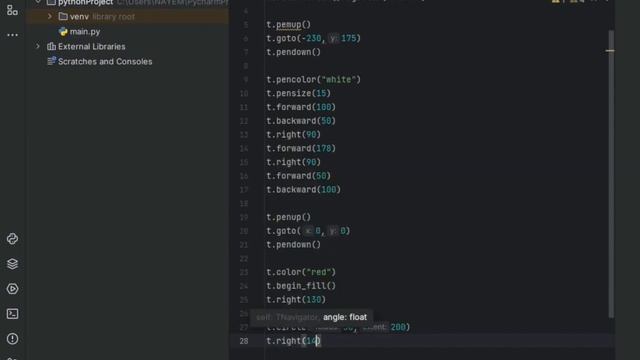
Task: Click line t.right(130)
Action: (x=296, y=300)
